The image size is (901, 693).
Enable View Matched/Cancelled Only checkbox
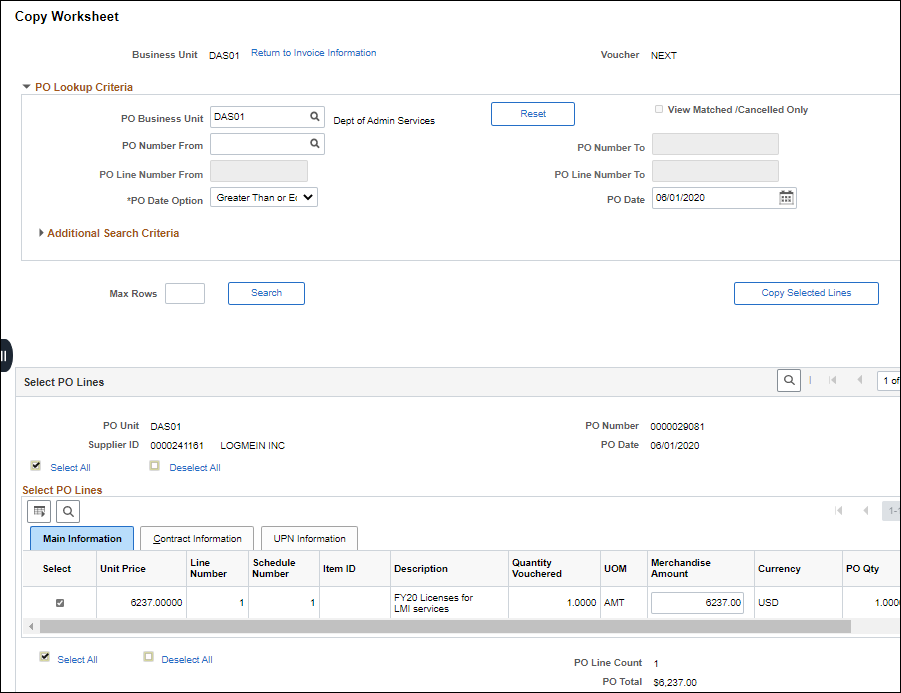click(x=659, y=109)
